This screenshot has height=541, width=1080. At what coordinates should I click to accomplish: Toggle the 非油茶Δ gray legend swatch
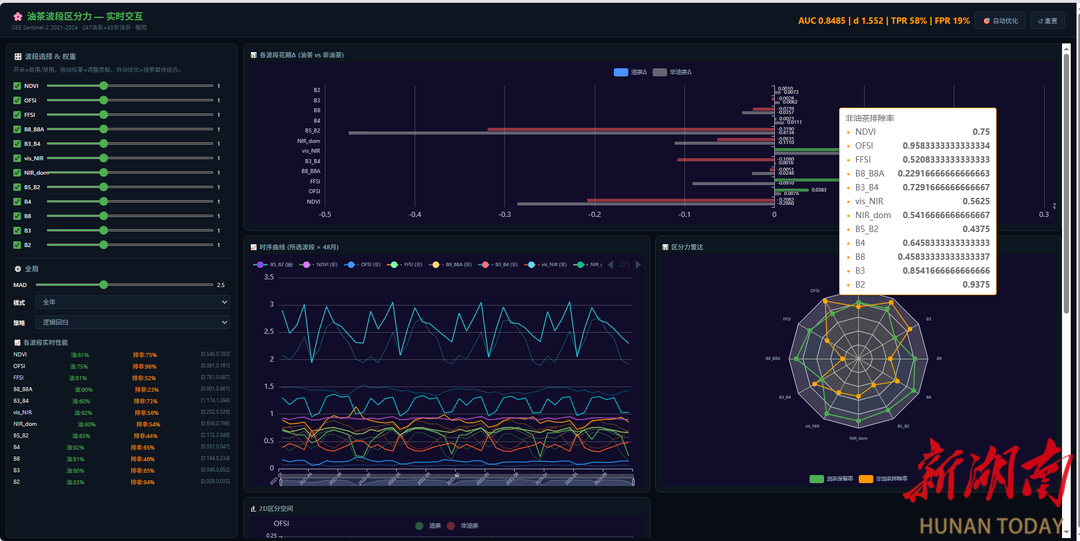point(660,72)
